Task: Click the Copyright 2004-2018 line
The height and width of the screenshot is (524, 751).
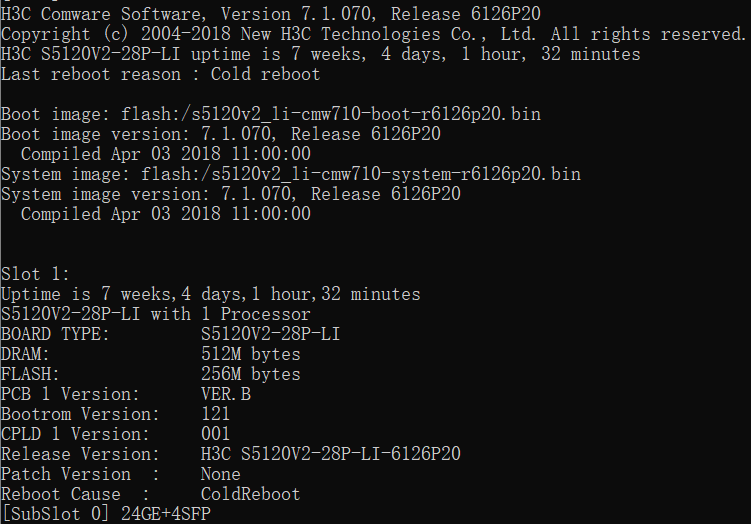Action: (372, 33)
